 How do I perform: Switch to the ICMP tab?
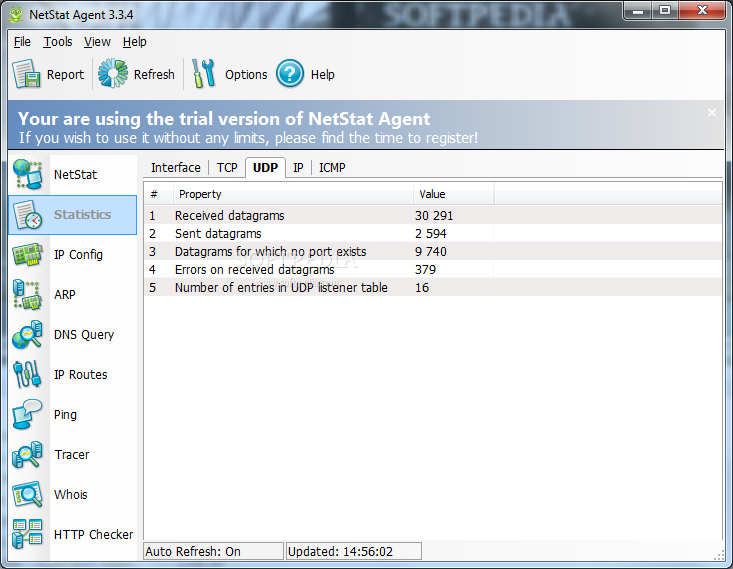pos(332,167)
